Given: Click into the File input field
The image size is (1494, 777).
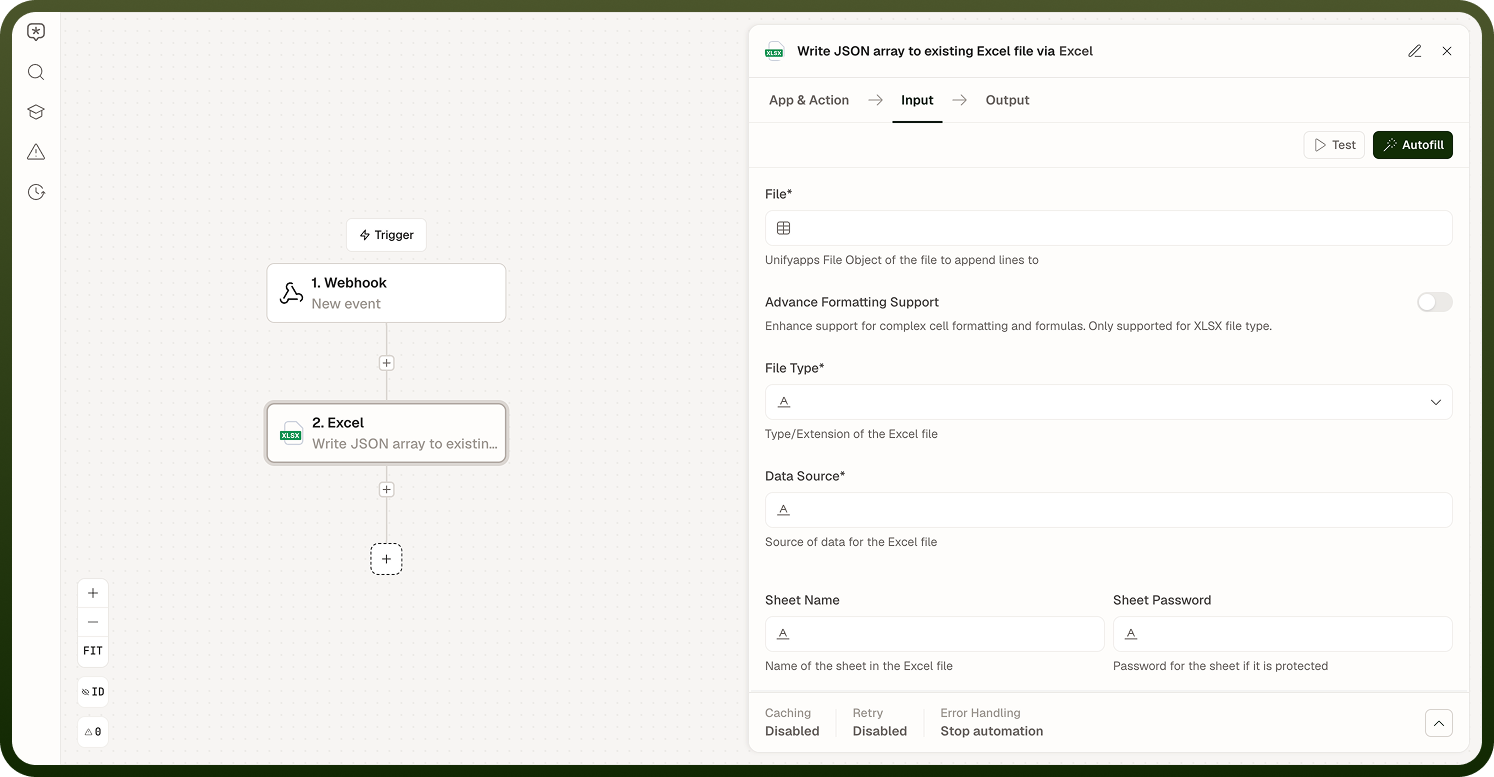Looking at the screenshot, I should [x=1109, y=228].
